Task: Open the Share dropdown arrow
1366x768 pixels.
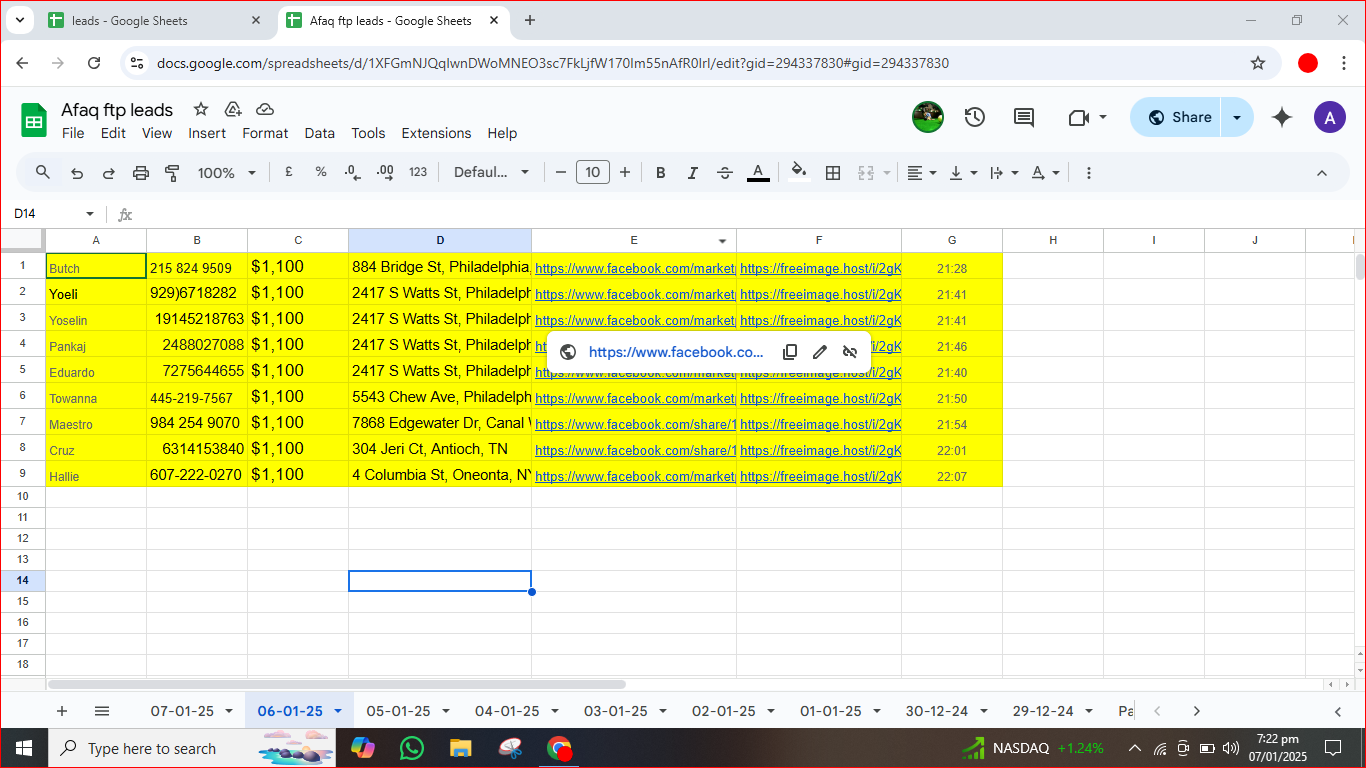Action: point(1238,117)
